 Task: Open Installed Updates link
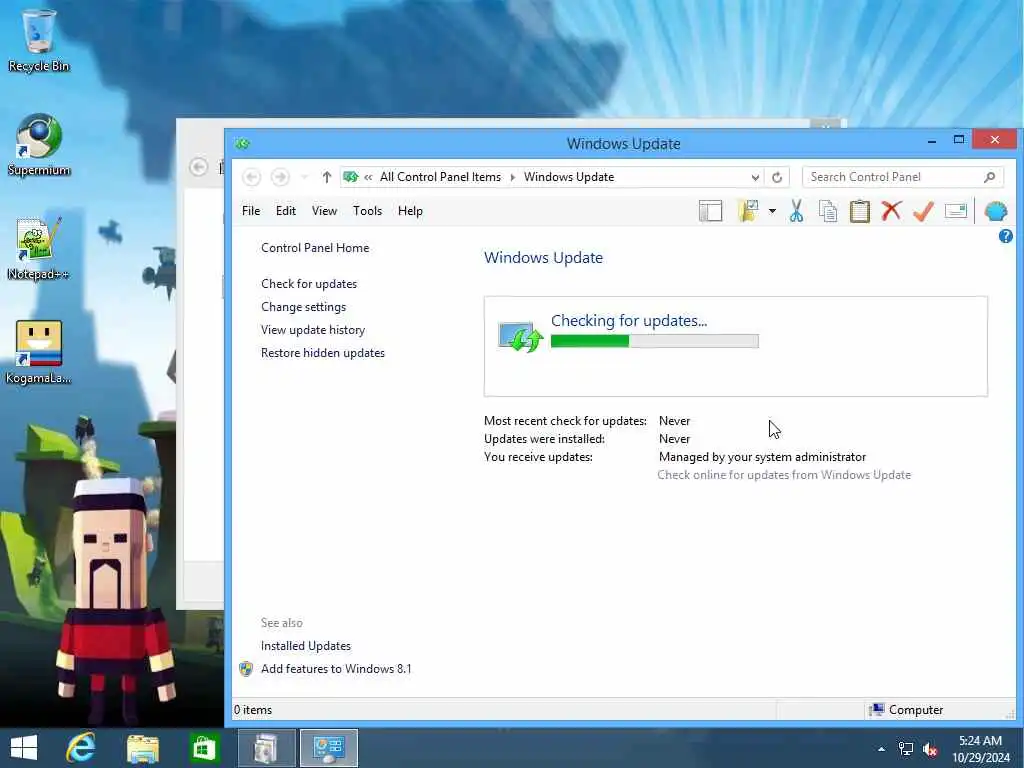coord(306,646)
